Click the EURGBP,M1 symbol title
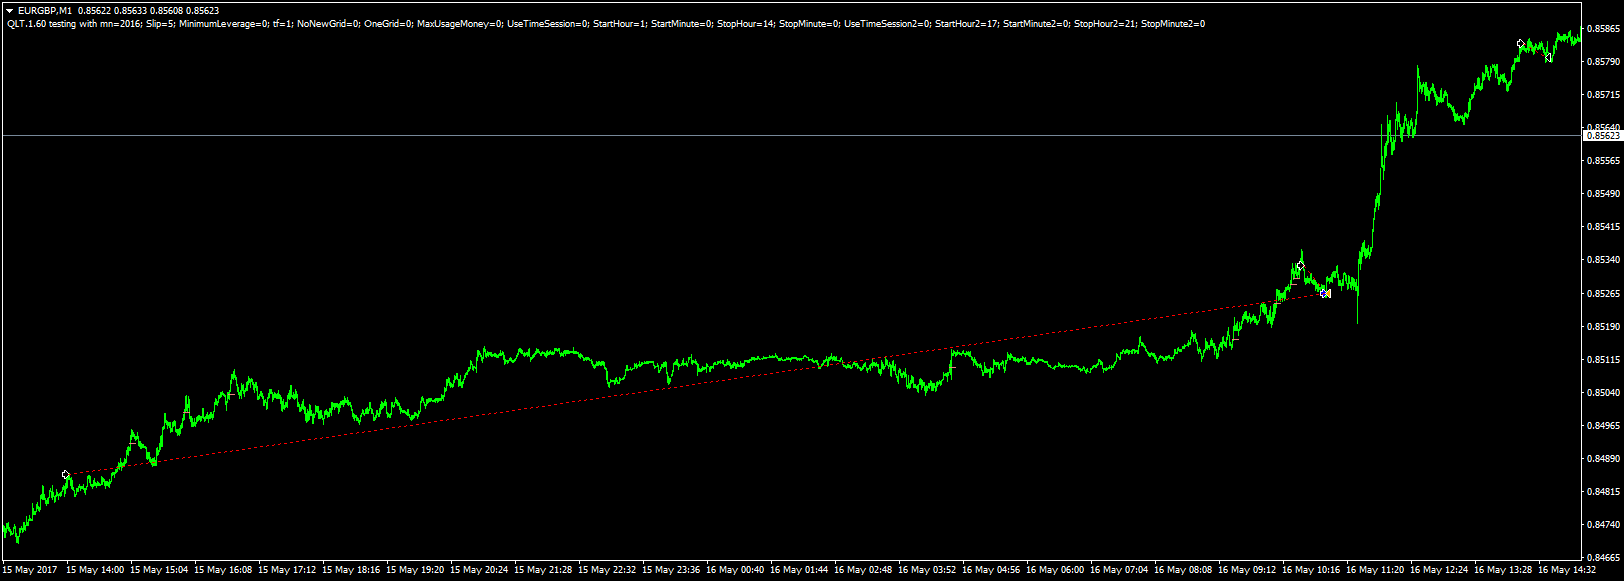1624x581 pixels. click(45, 10)
